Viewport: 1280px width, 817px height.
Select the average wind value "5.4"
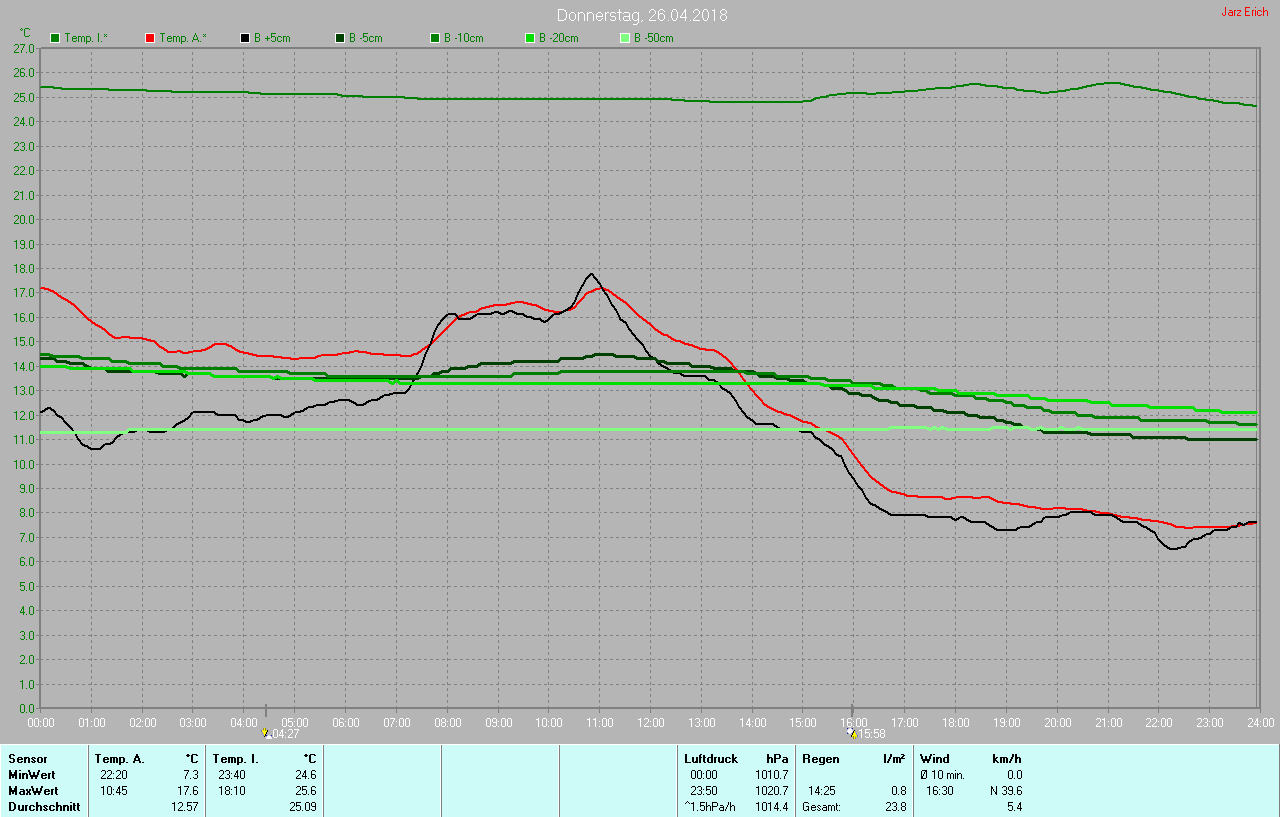click(x=1013, y=807)
